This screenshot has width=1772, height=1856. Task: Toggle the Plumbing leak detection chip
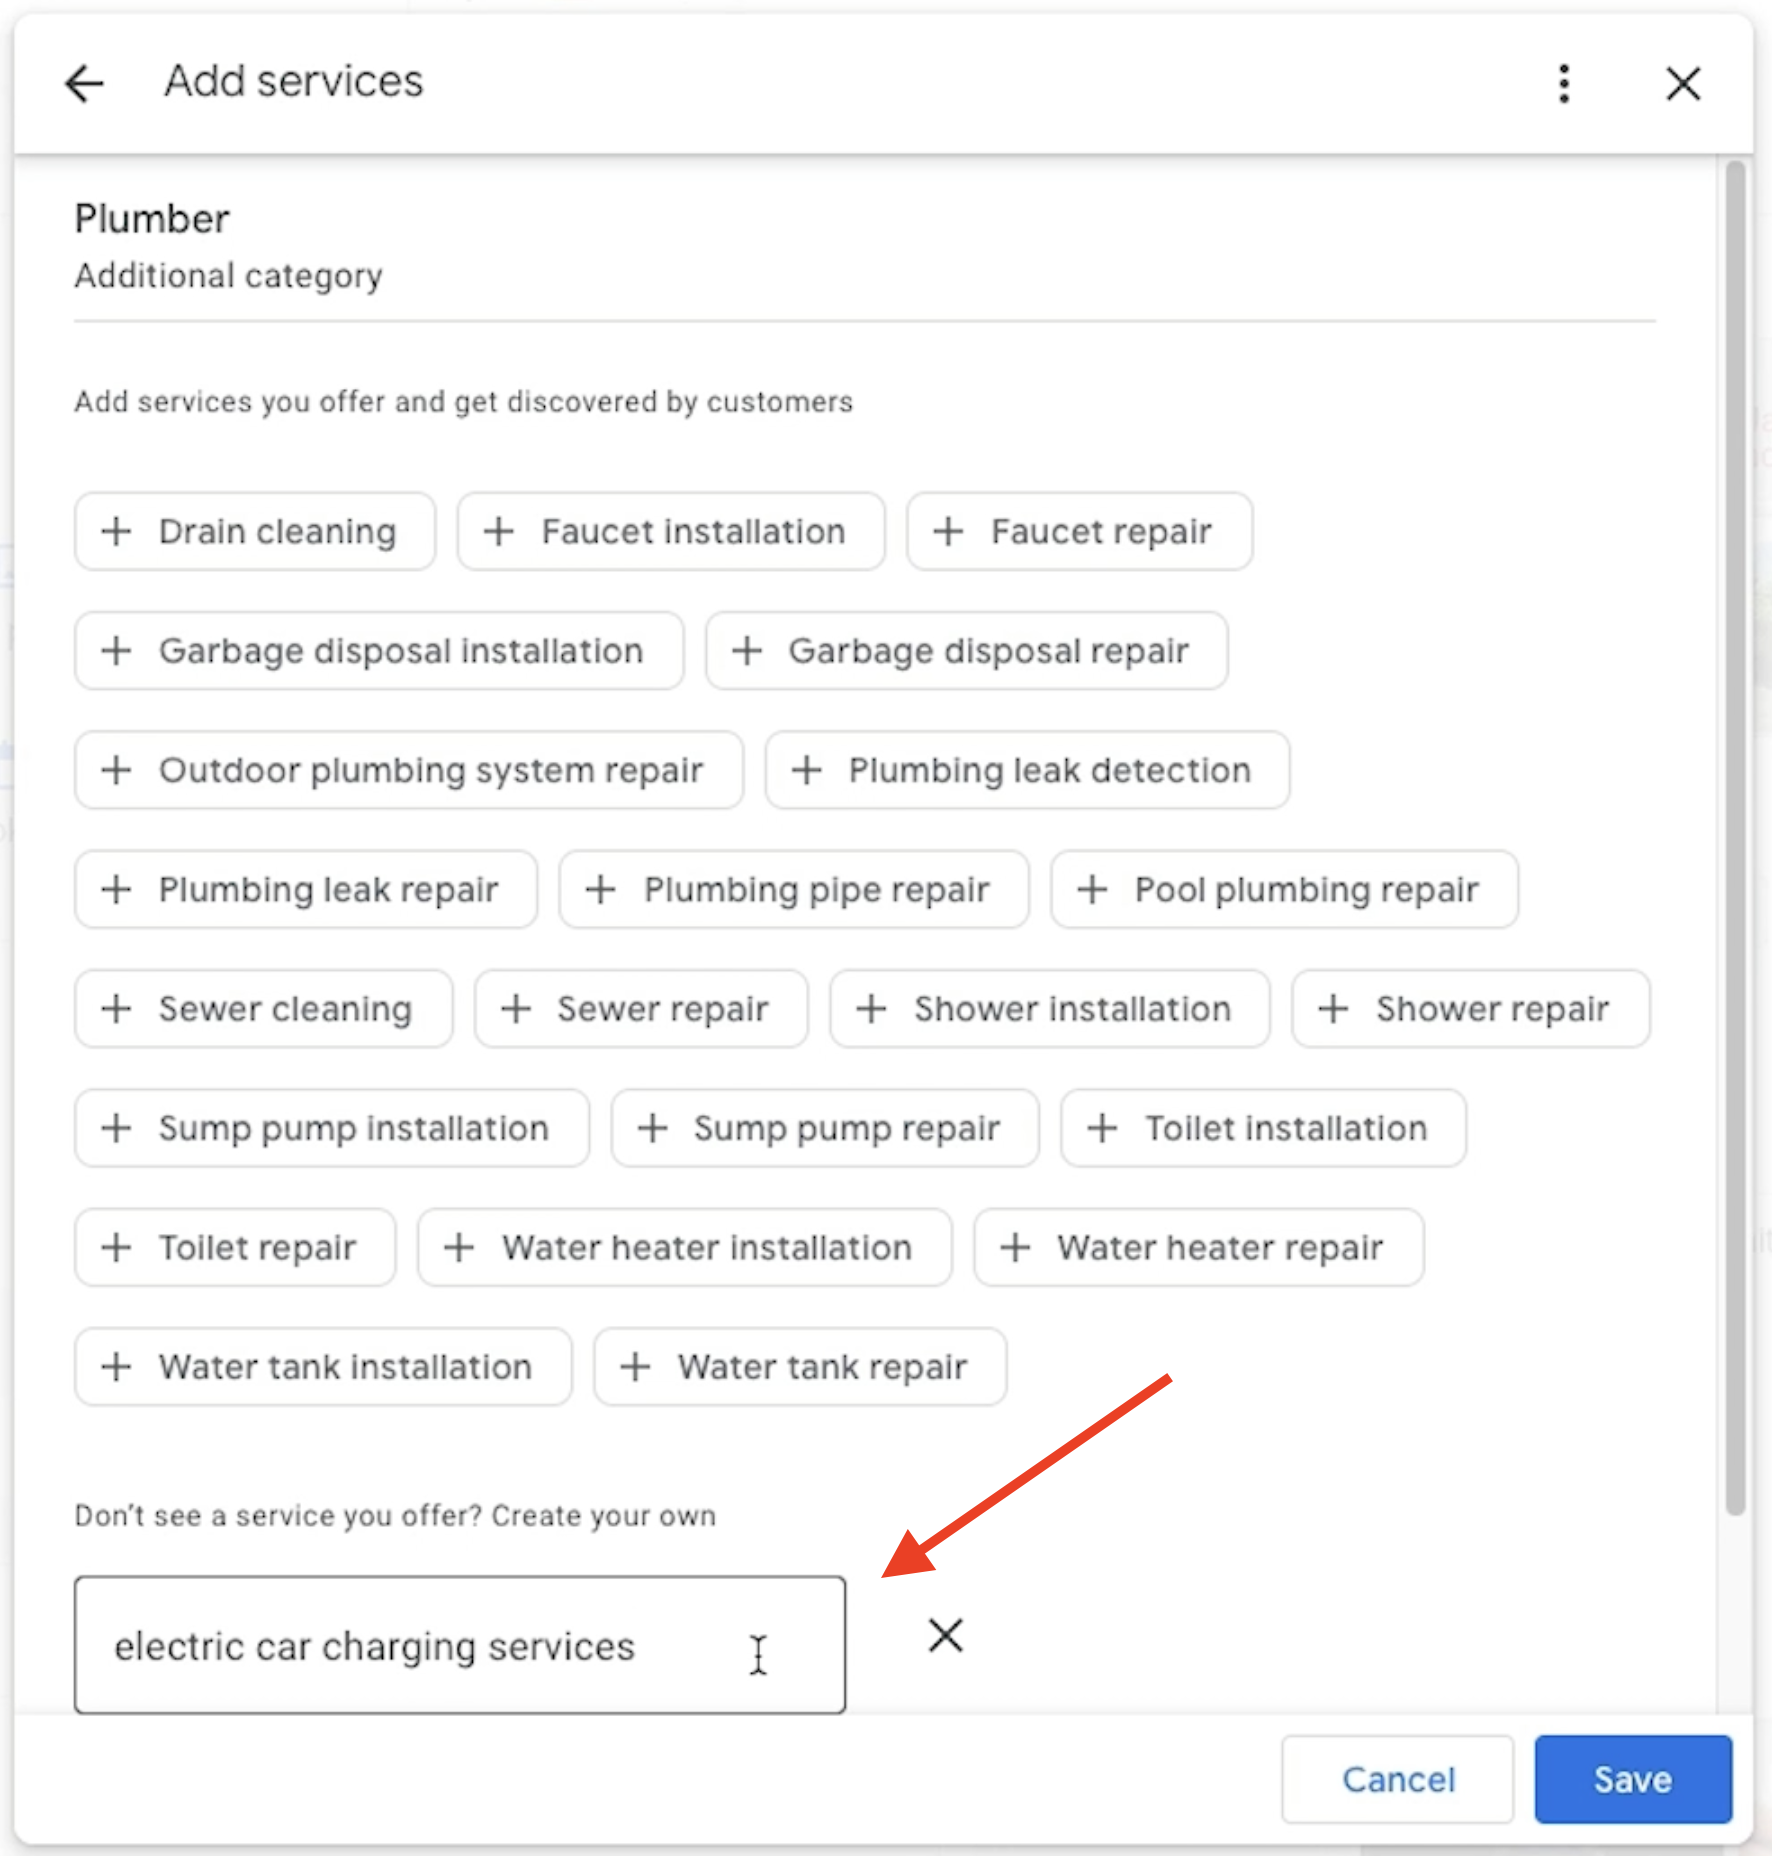pyautogui.click(x=1026, y=770)
